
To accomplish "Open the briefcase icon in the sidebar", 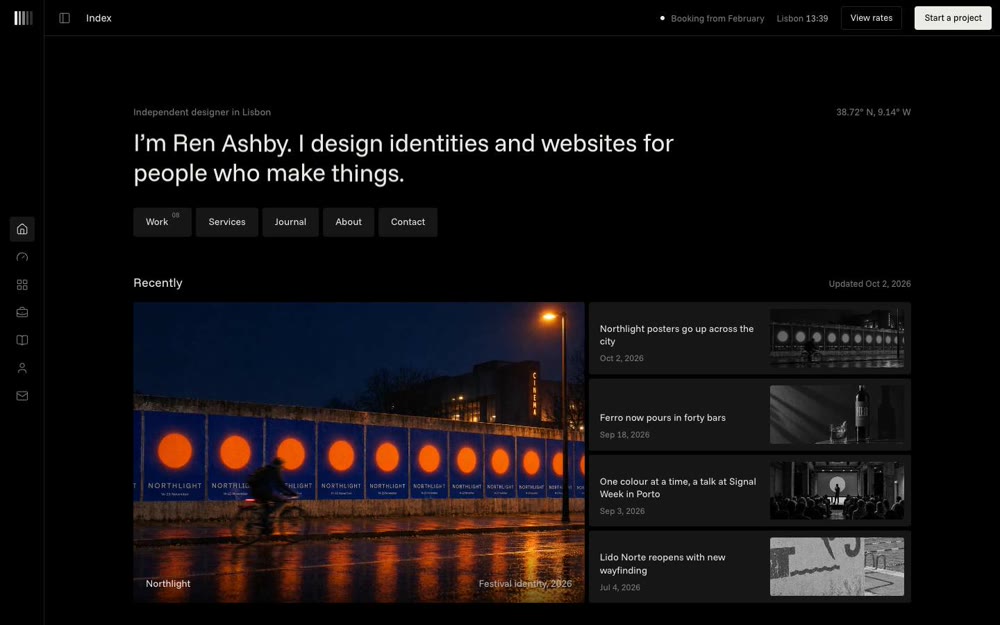I will [22, 312].
